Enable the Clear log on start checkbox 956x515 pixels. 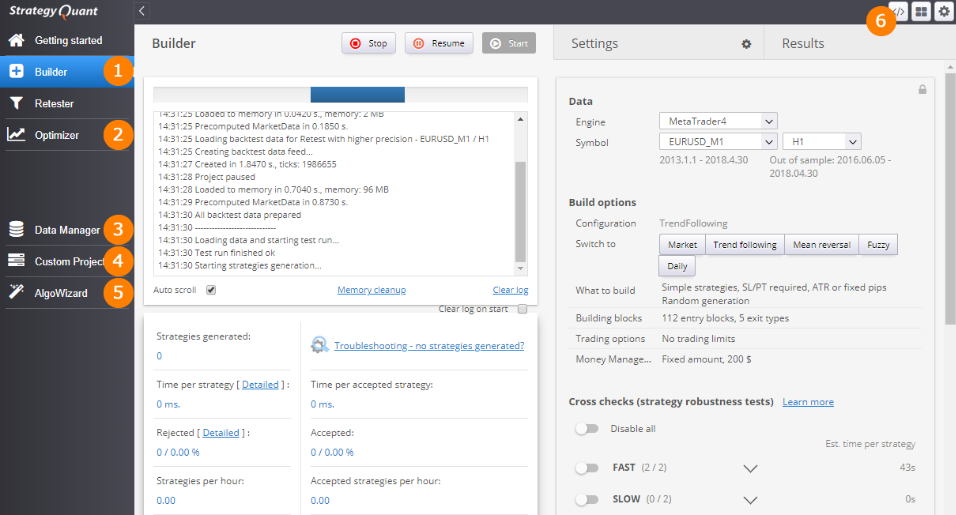(x=522, y=309)
